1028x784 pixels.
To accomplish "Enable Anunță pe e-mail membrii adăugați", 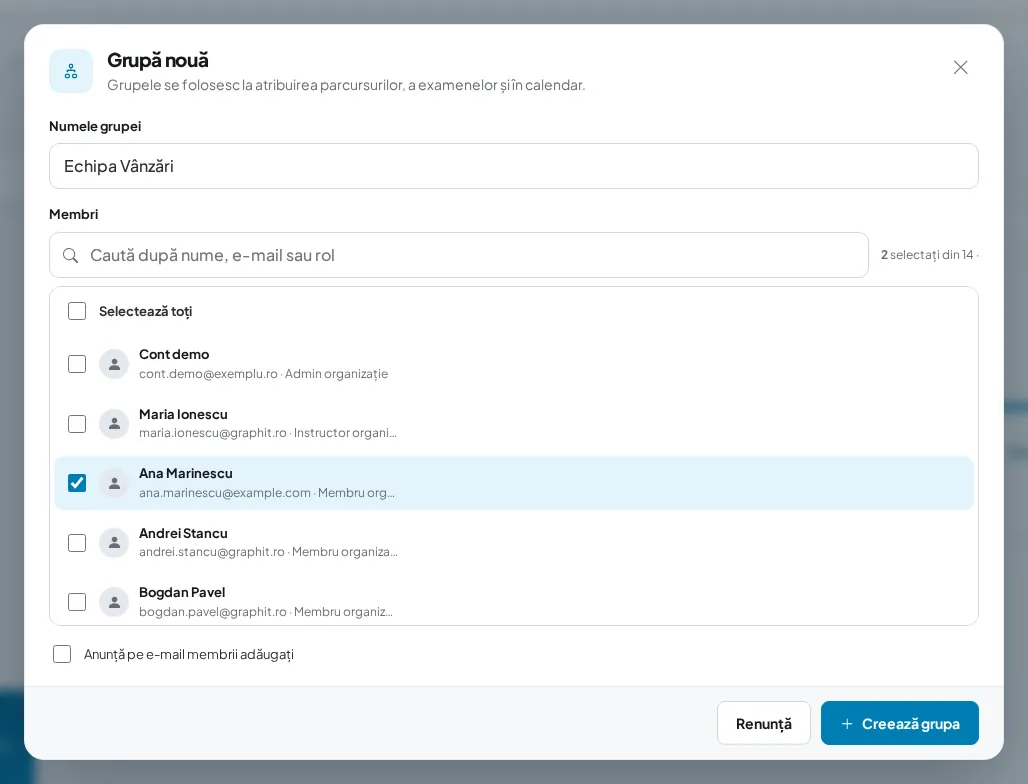I will pyautogui.click(x=62, y=654).
